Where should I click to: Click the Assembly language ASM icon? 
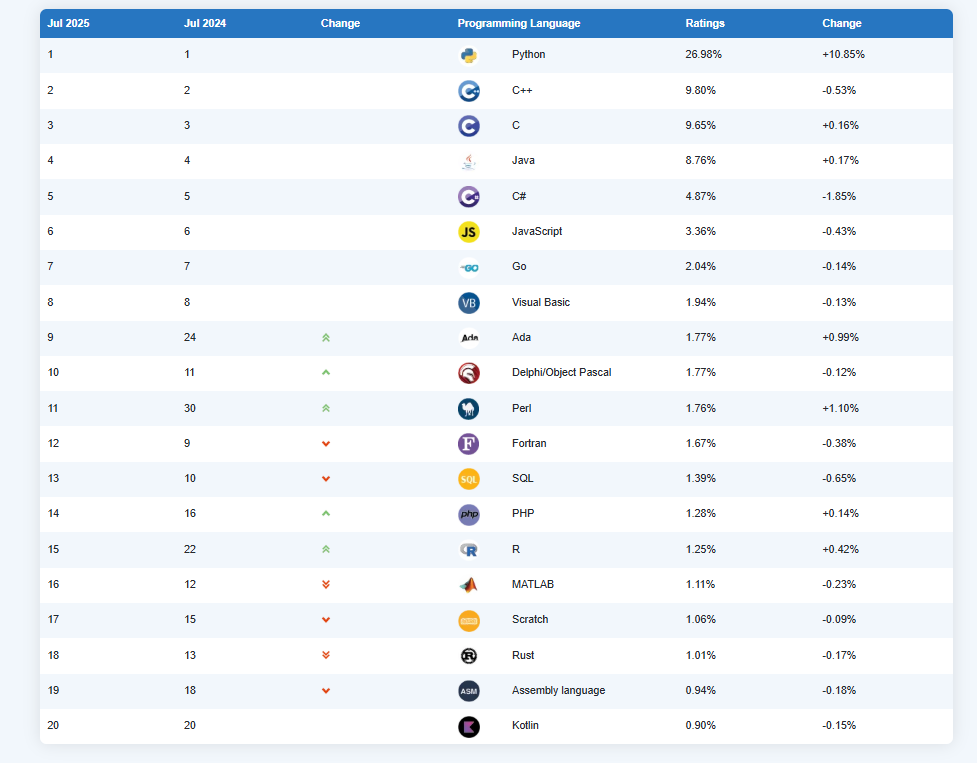(468, 691)
